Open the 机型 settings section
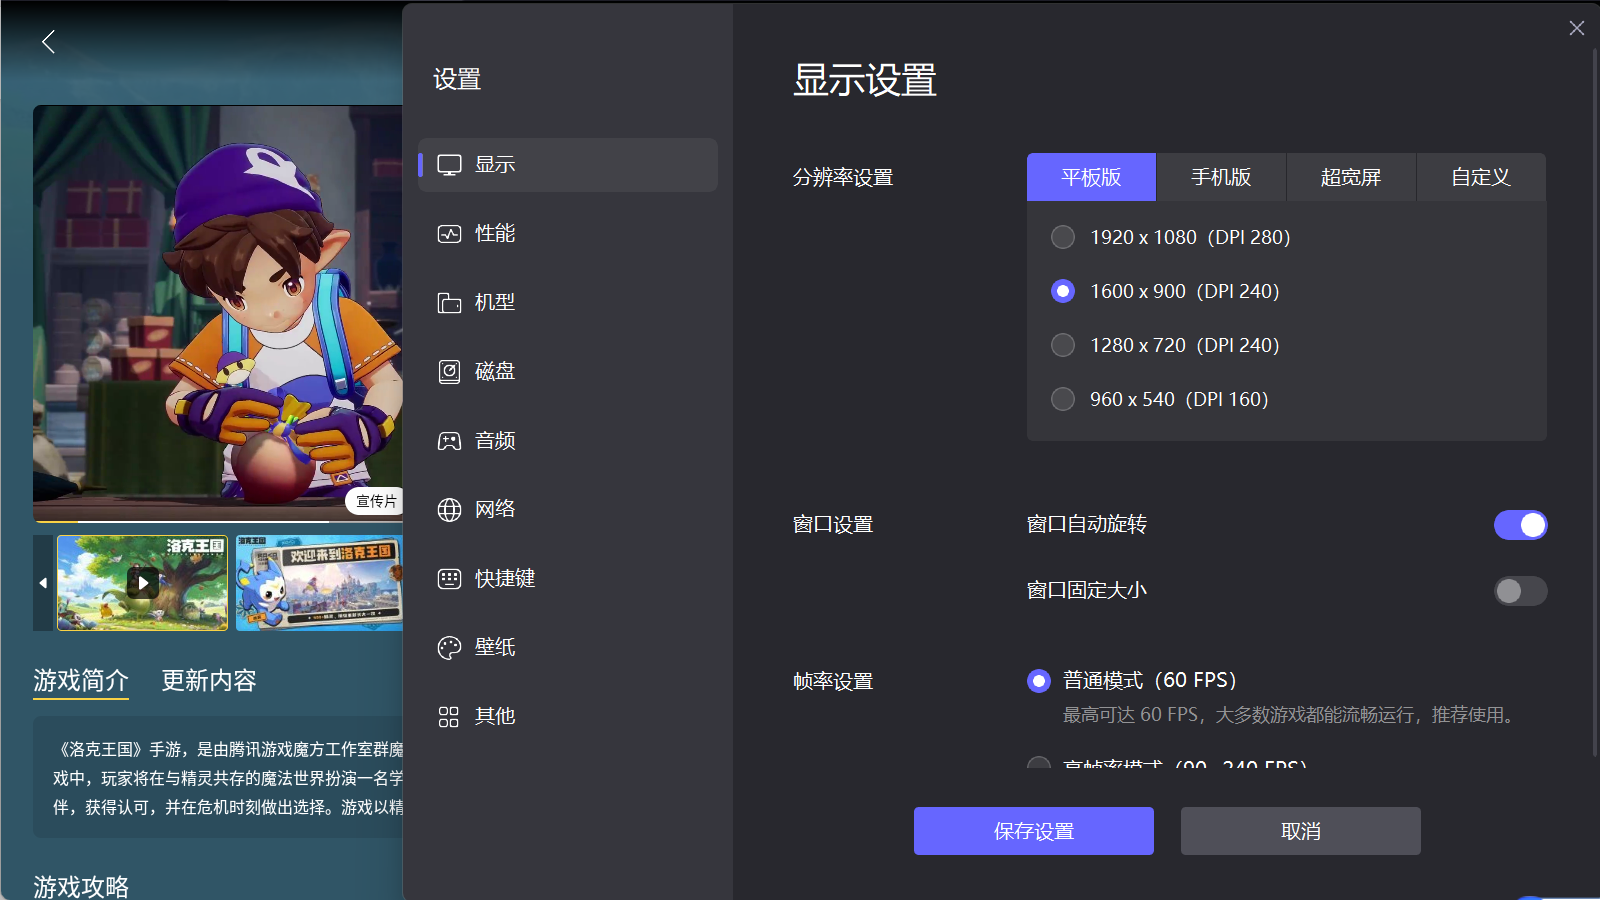1600x900 pixels. pos(568,303)
